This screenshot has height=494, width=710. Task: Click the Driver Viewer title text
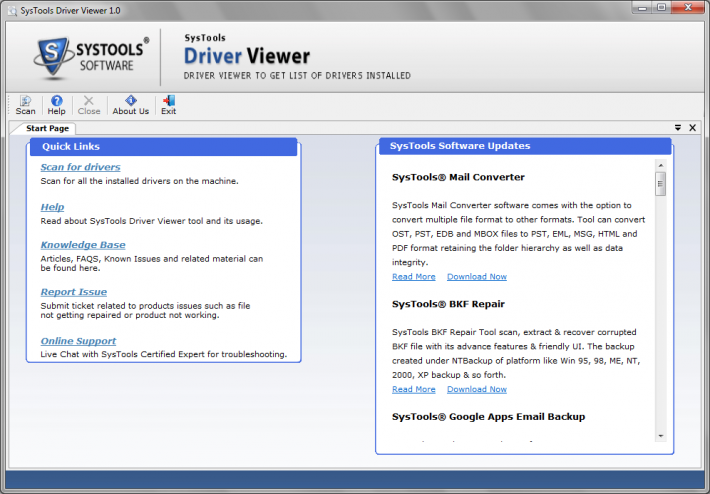(247, 56)
